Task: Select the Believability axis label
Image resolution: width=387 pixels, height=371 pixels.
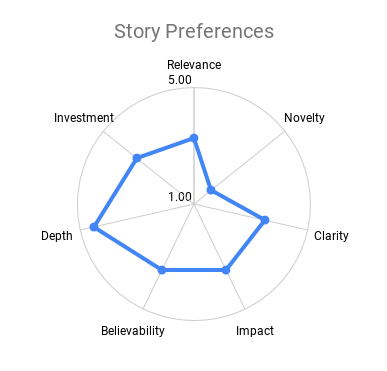Action: pos(133,331)
